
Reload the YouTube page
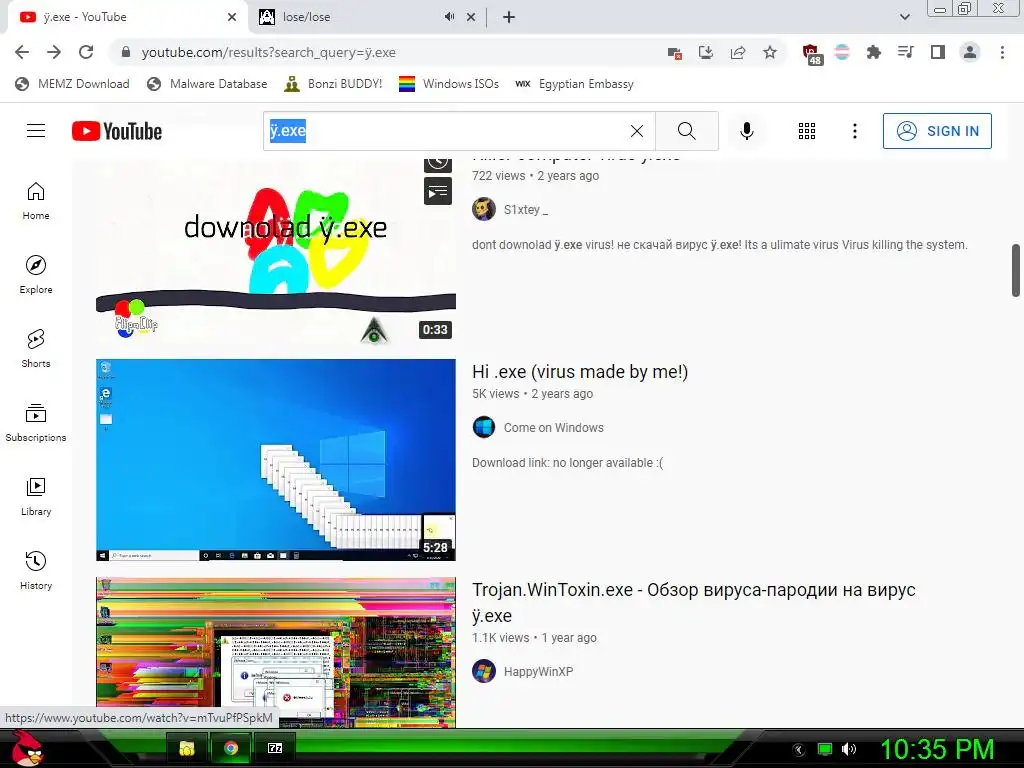pos(86,52)
